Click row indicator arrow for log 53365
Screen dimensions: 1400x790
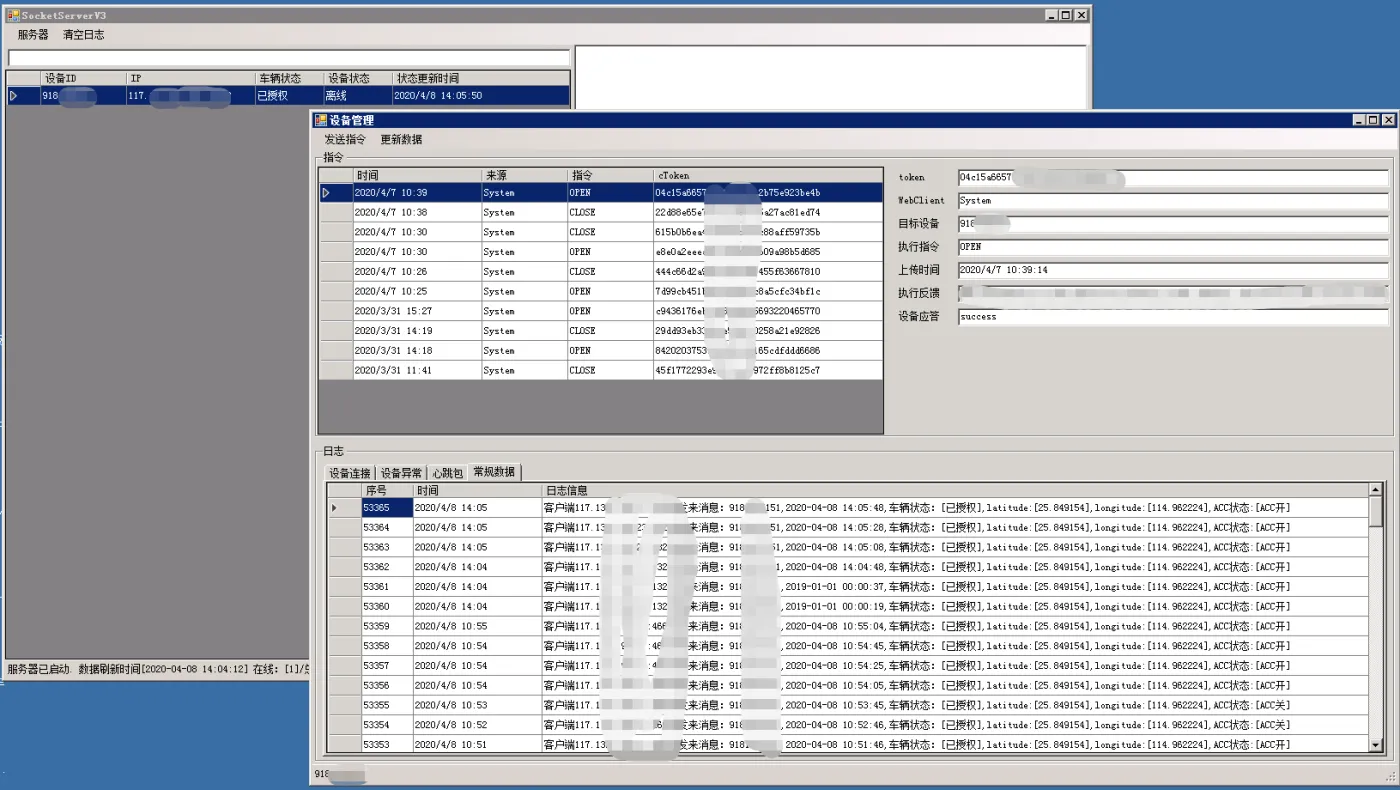(x=334, y=508)
